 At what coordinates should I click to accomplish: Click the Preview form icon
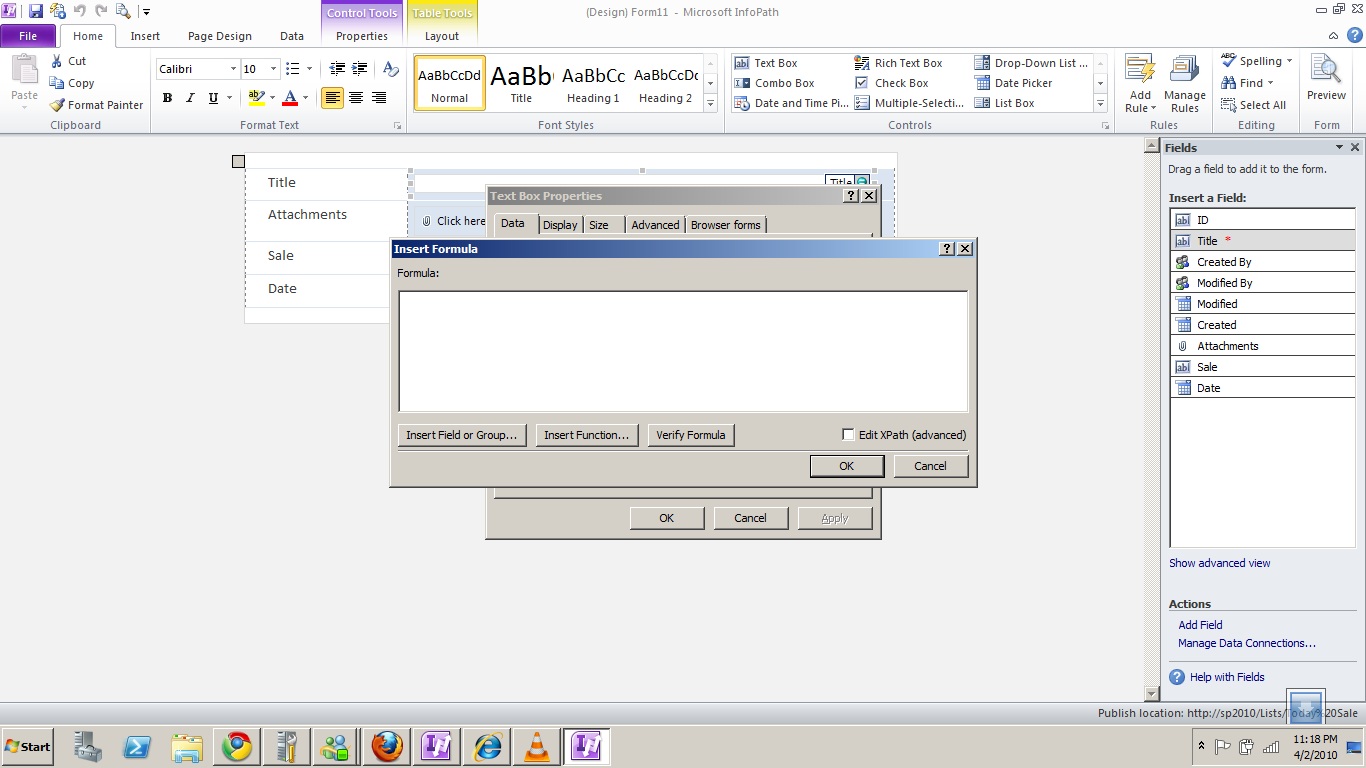point(1326,78)
